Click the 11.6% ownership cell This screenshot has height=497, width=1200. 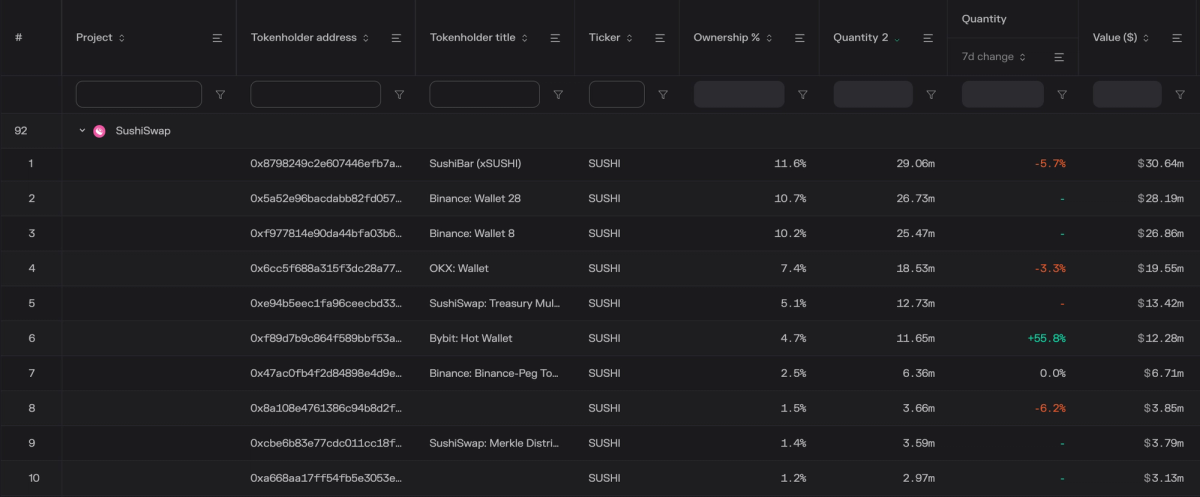tap(792, 163)
